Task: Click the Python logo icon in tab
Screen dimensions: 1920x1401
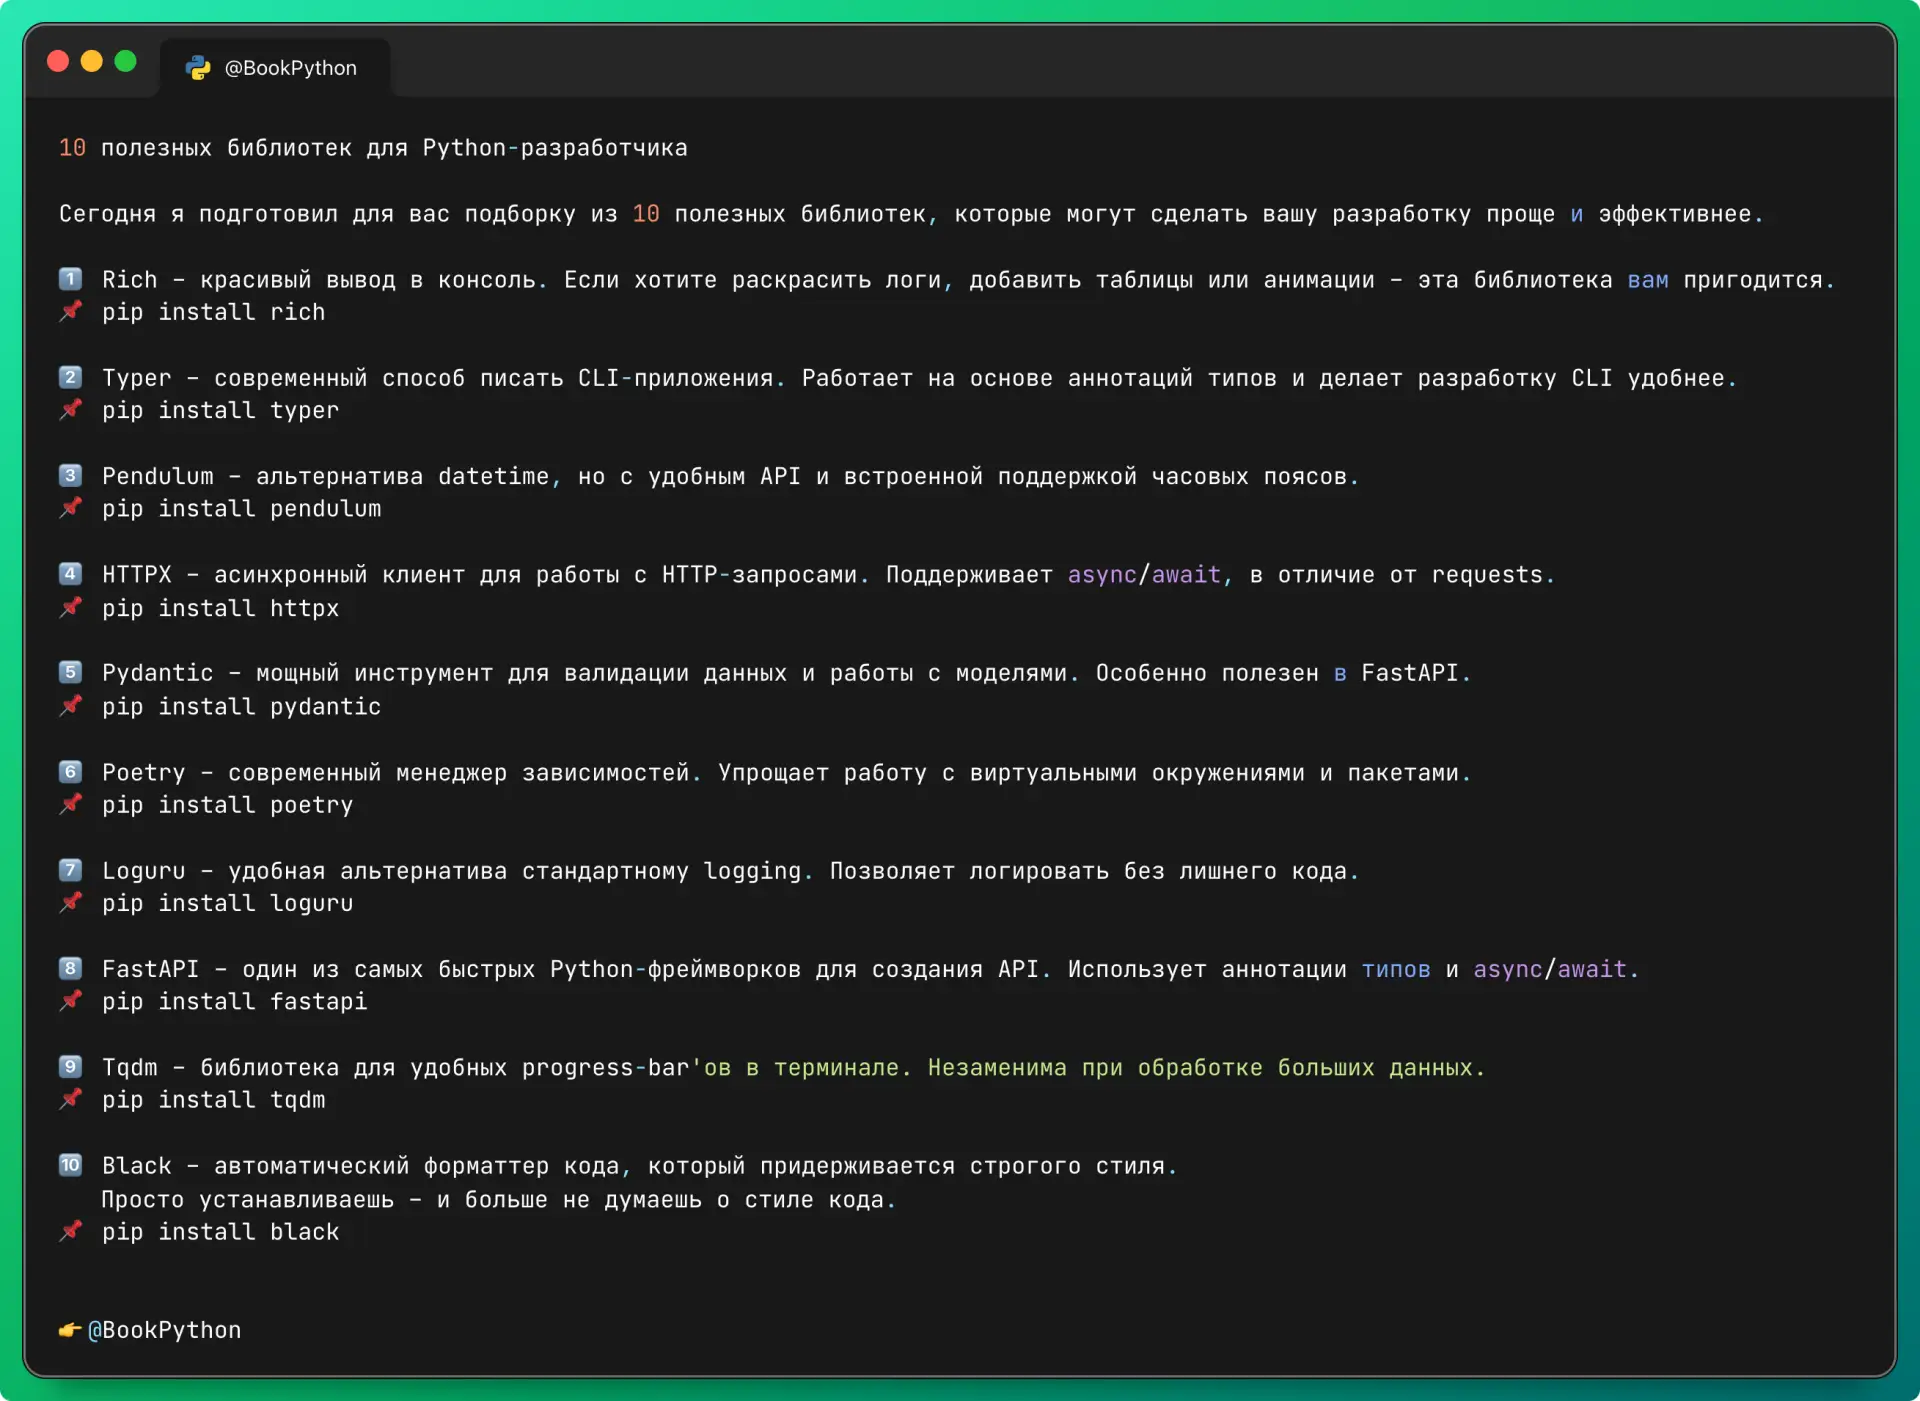Action: tap(198, 68)
